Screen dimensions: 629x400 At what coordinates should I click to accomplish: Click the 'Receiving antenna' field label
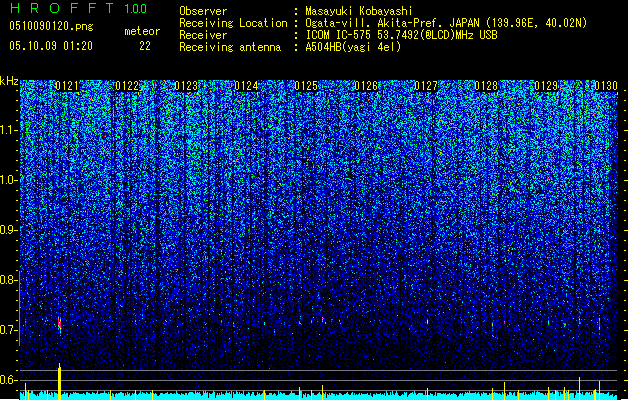230,47
